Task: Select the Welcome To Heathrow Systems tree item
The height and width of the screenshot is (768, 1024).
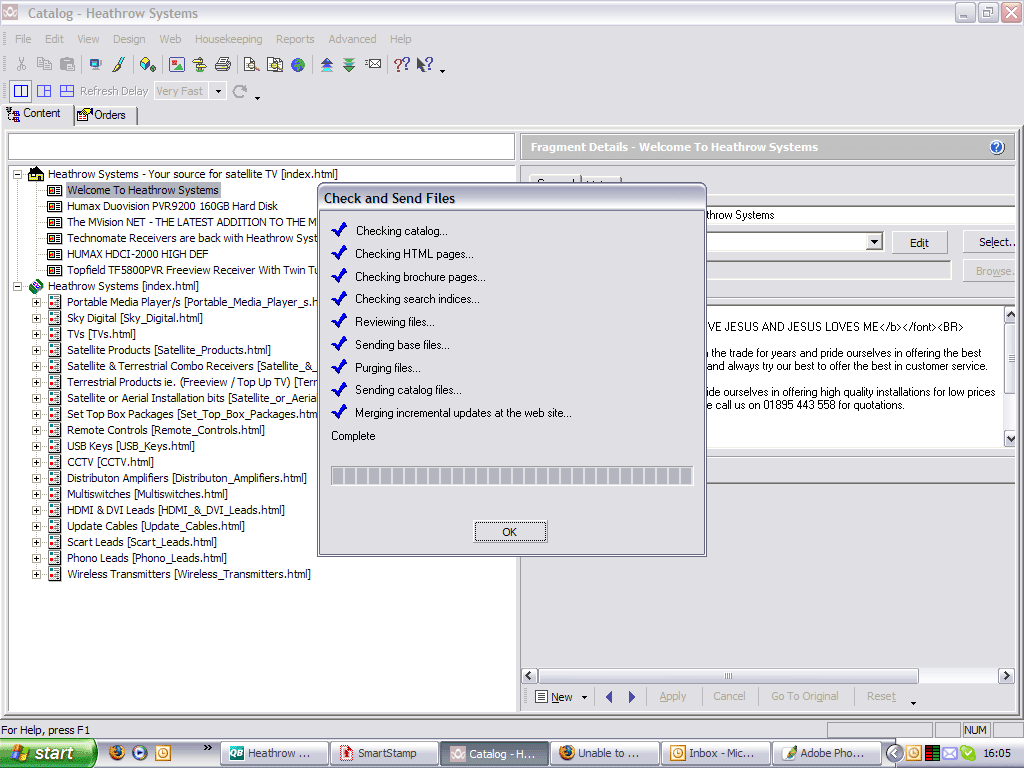Action: [x=142, y=190]
